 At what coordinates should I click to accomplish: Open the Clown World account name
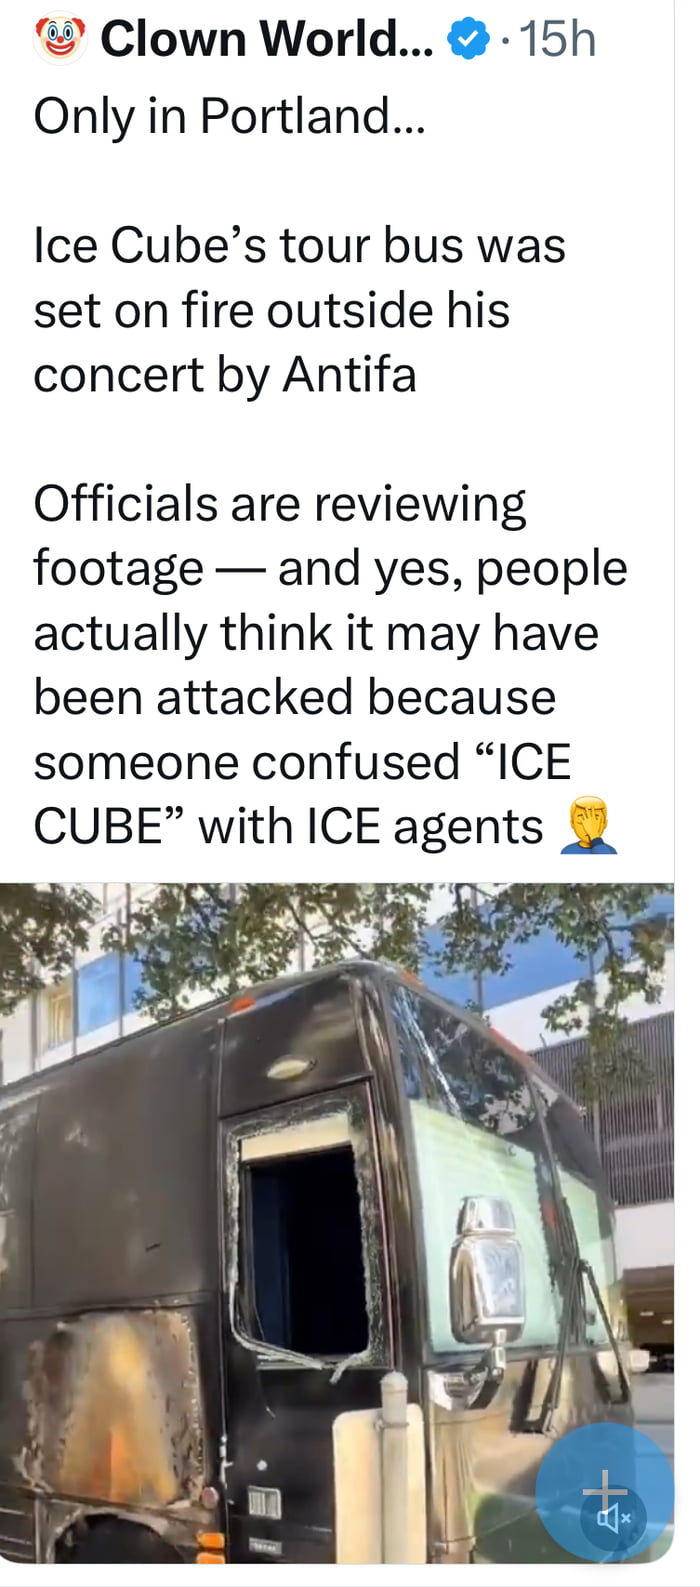[x=267, y=39]
